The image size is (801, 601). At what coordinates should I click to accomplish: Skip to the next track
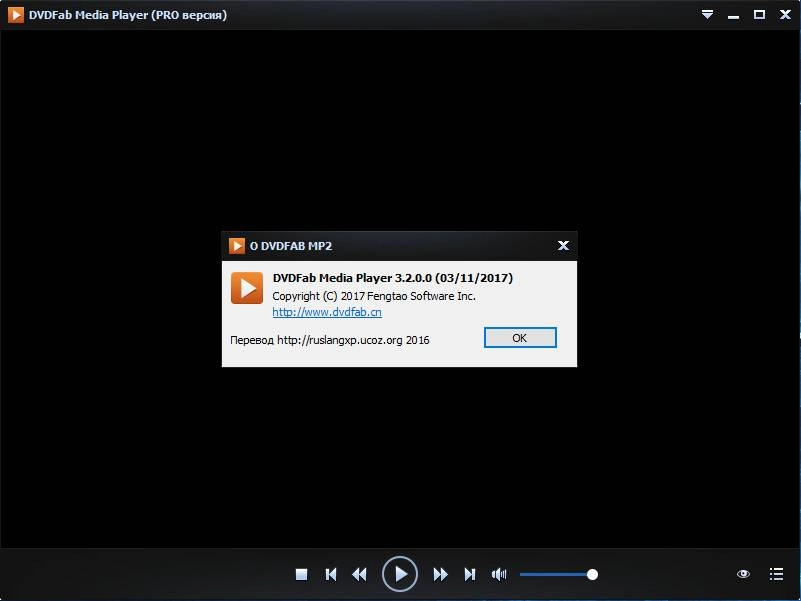pos(470,574)
